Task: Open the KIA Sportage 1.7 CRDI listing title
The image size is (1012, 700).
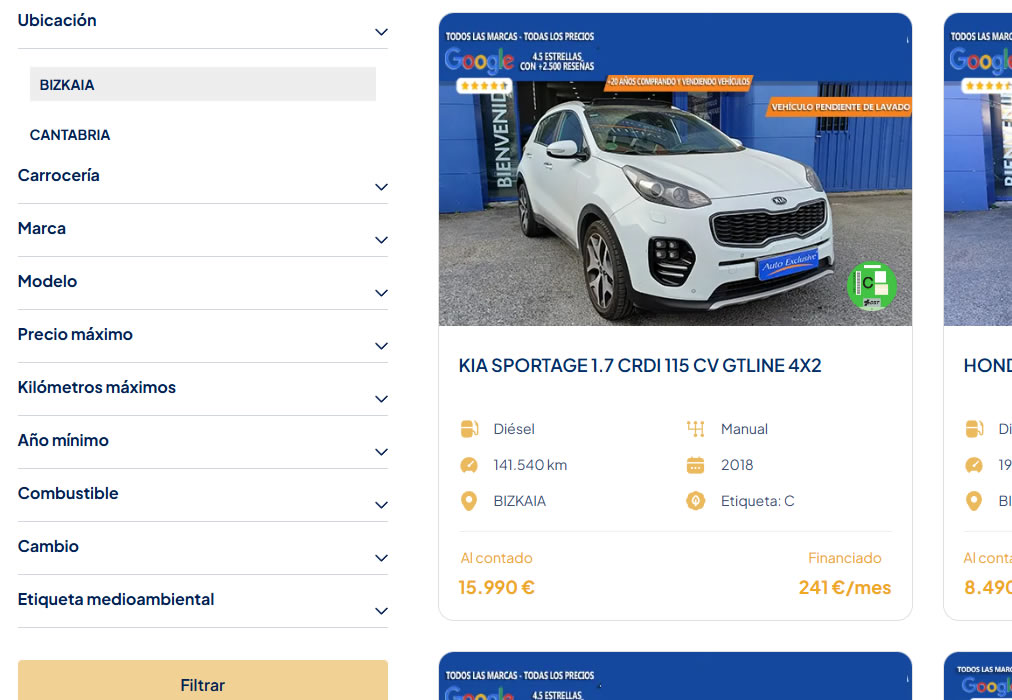Action: point(640,366)
